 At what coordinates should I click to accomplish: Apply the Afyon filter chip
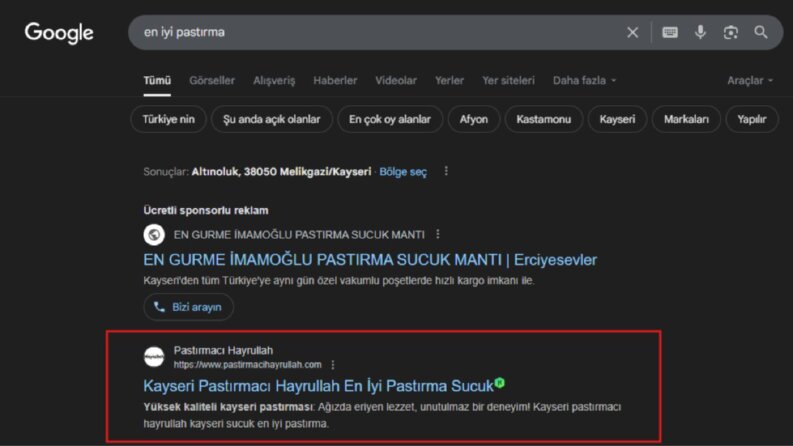[474, 119]
